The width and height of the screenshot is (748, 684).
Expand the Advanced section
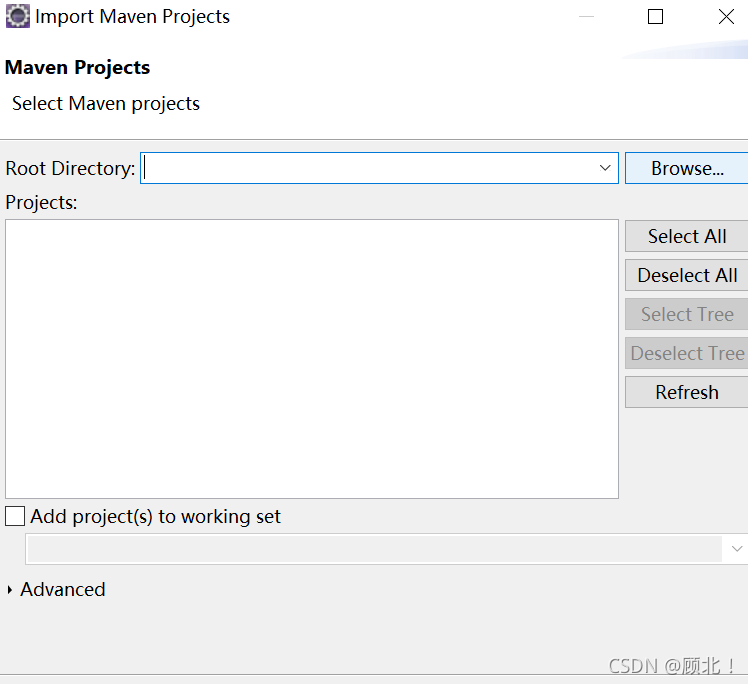point(10,590)
